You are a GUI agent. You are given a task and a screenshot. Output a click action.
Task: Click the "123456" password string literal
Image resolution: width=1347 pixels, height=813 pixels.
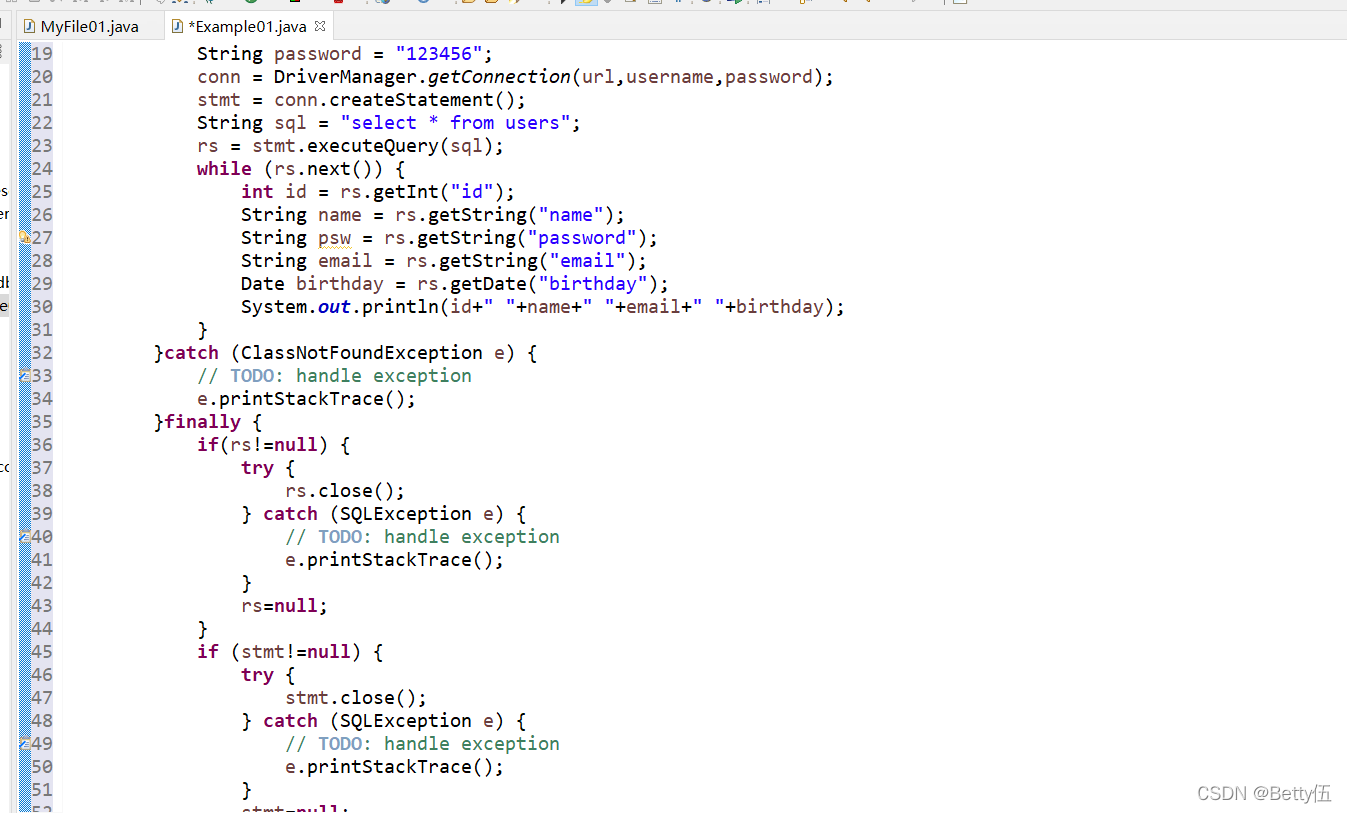coord(439,54)
